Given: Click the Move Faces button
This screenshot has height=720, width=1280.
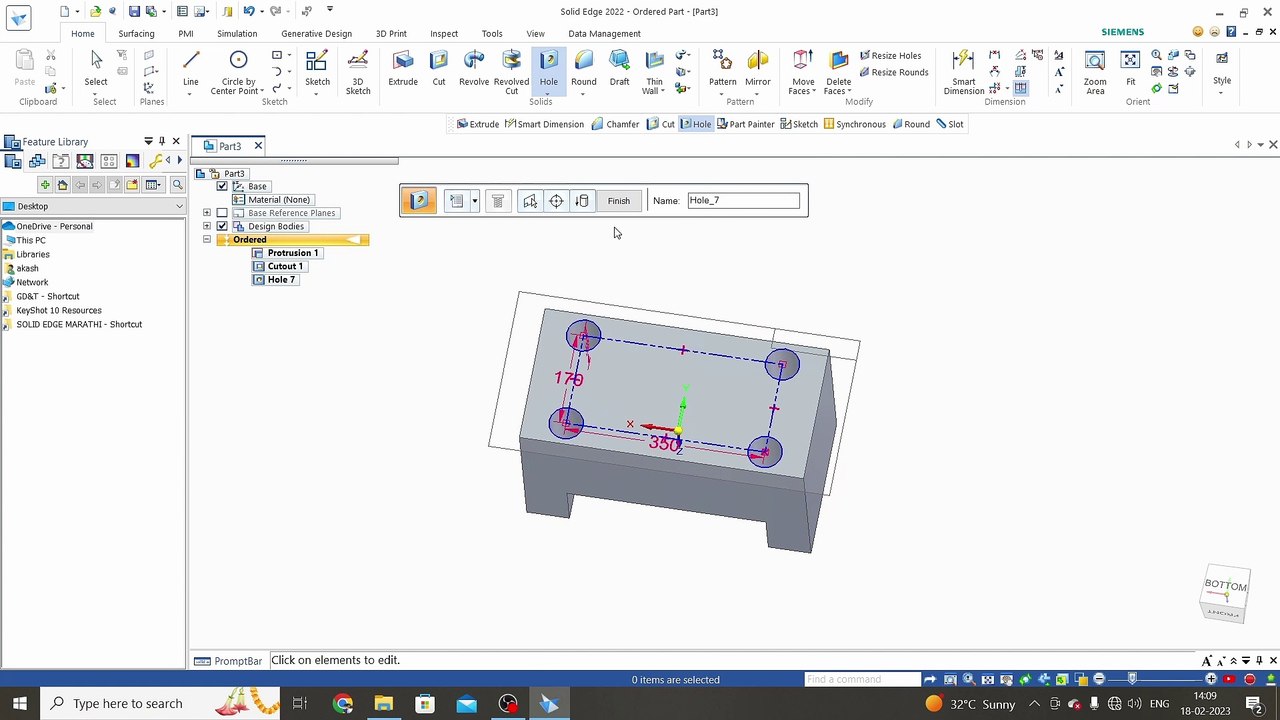Looking at the screenshot, I should 803,72.
